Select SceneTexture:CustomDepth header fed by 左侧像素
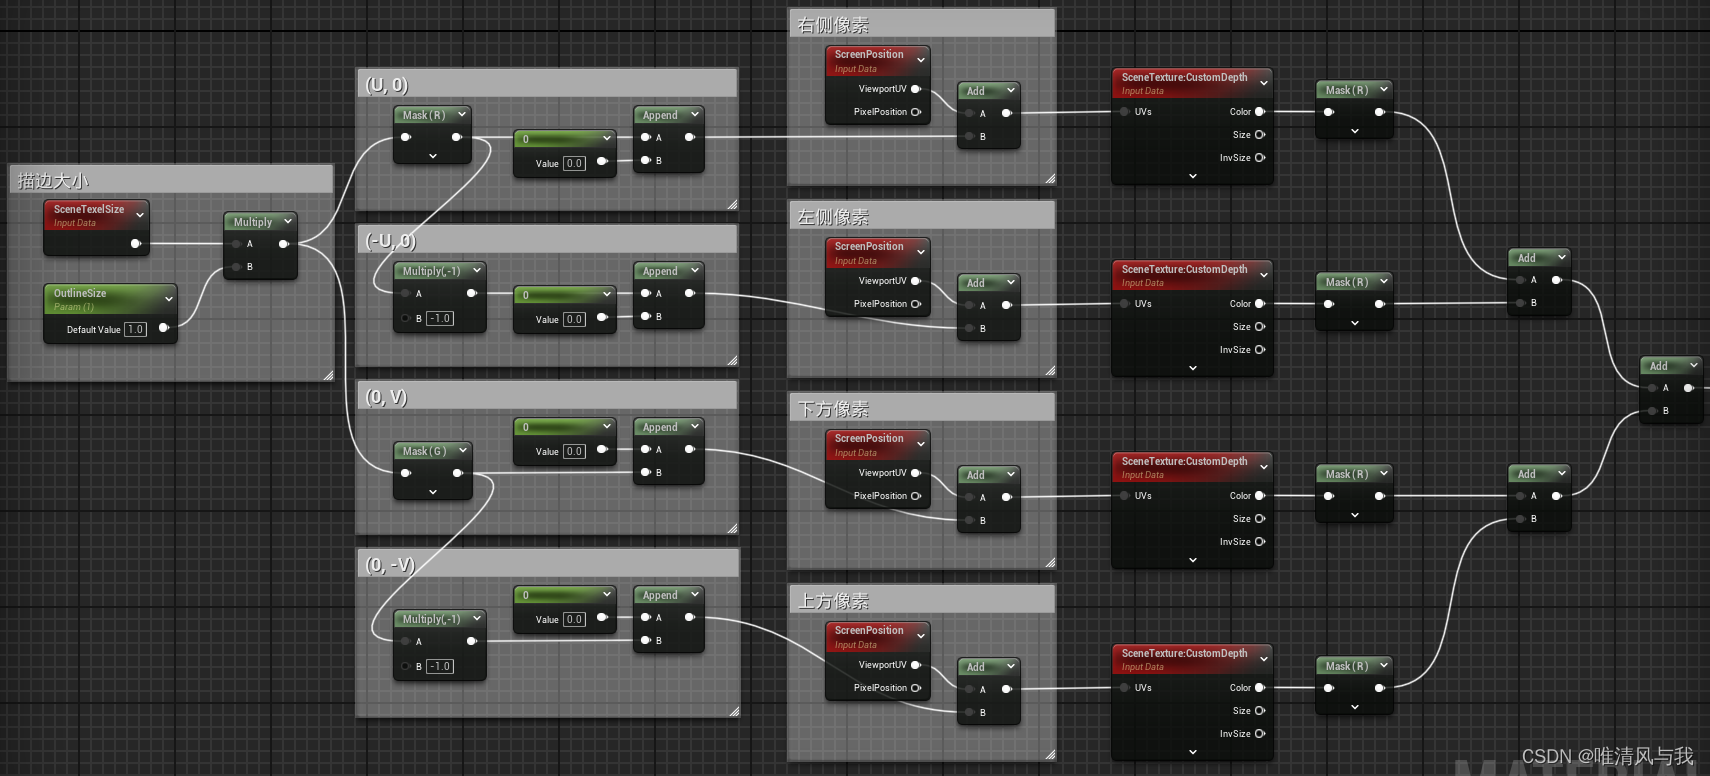Image resolution: width=1710 pixels, height=776 pixels. [x=1192, y=275]
